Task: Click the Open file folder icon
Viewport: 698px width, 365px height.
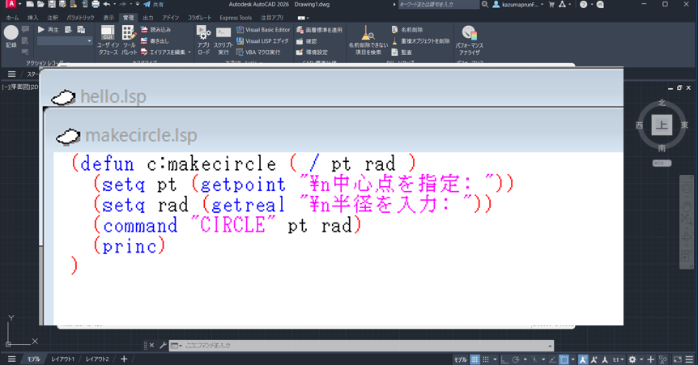Action: tap(41, 4)
